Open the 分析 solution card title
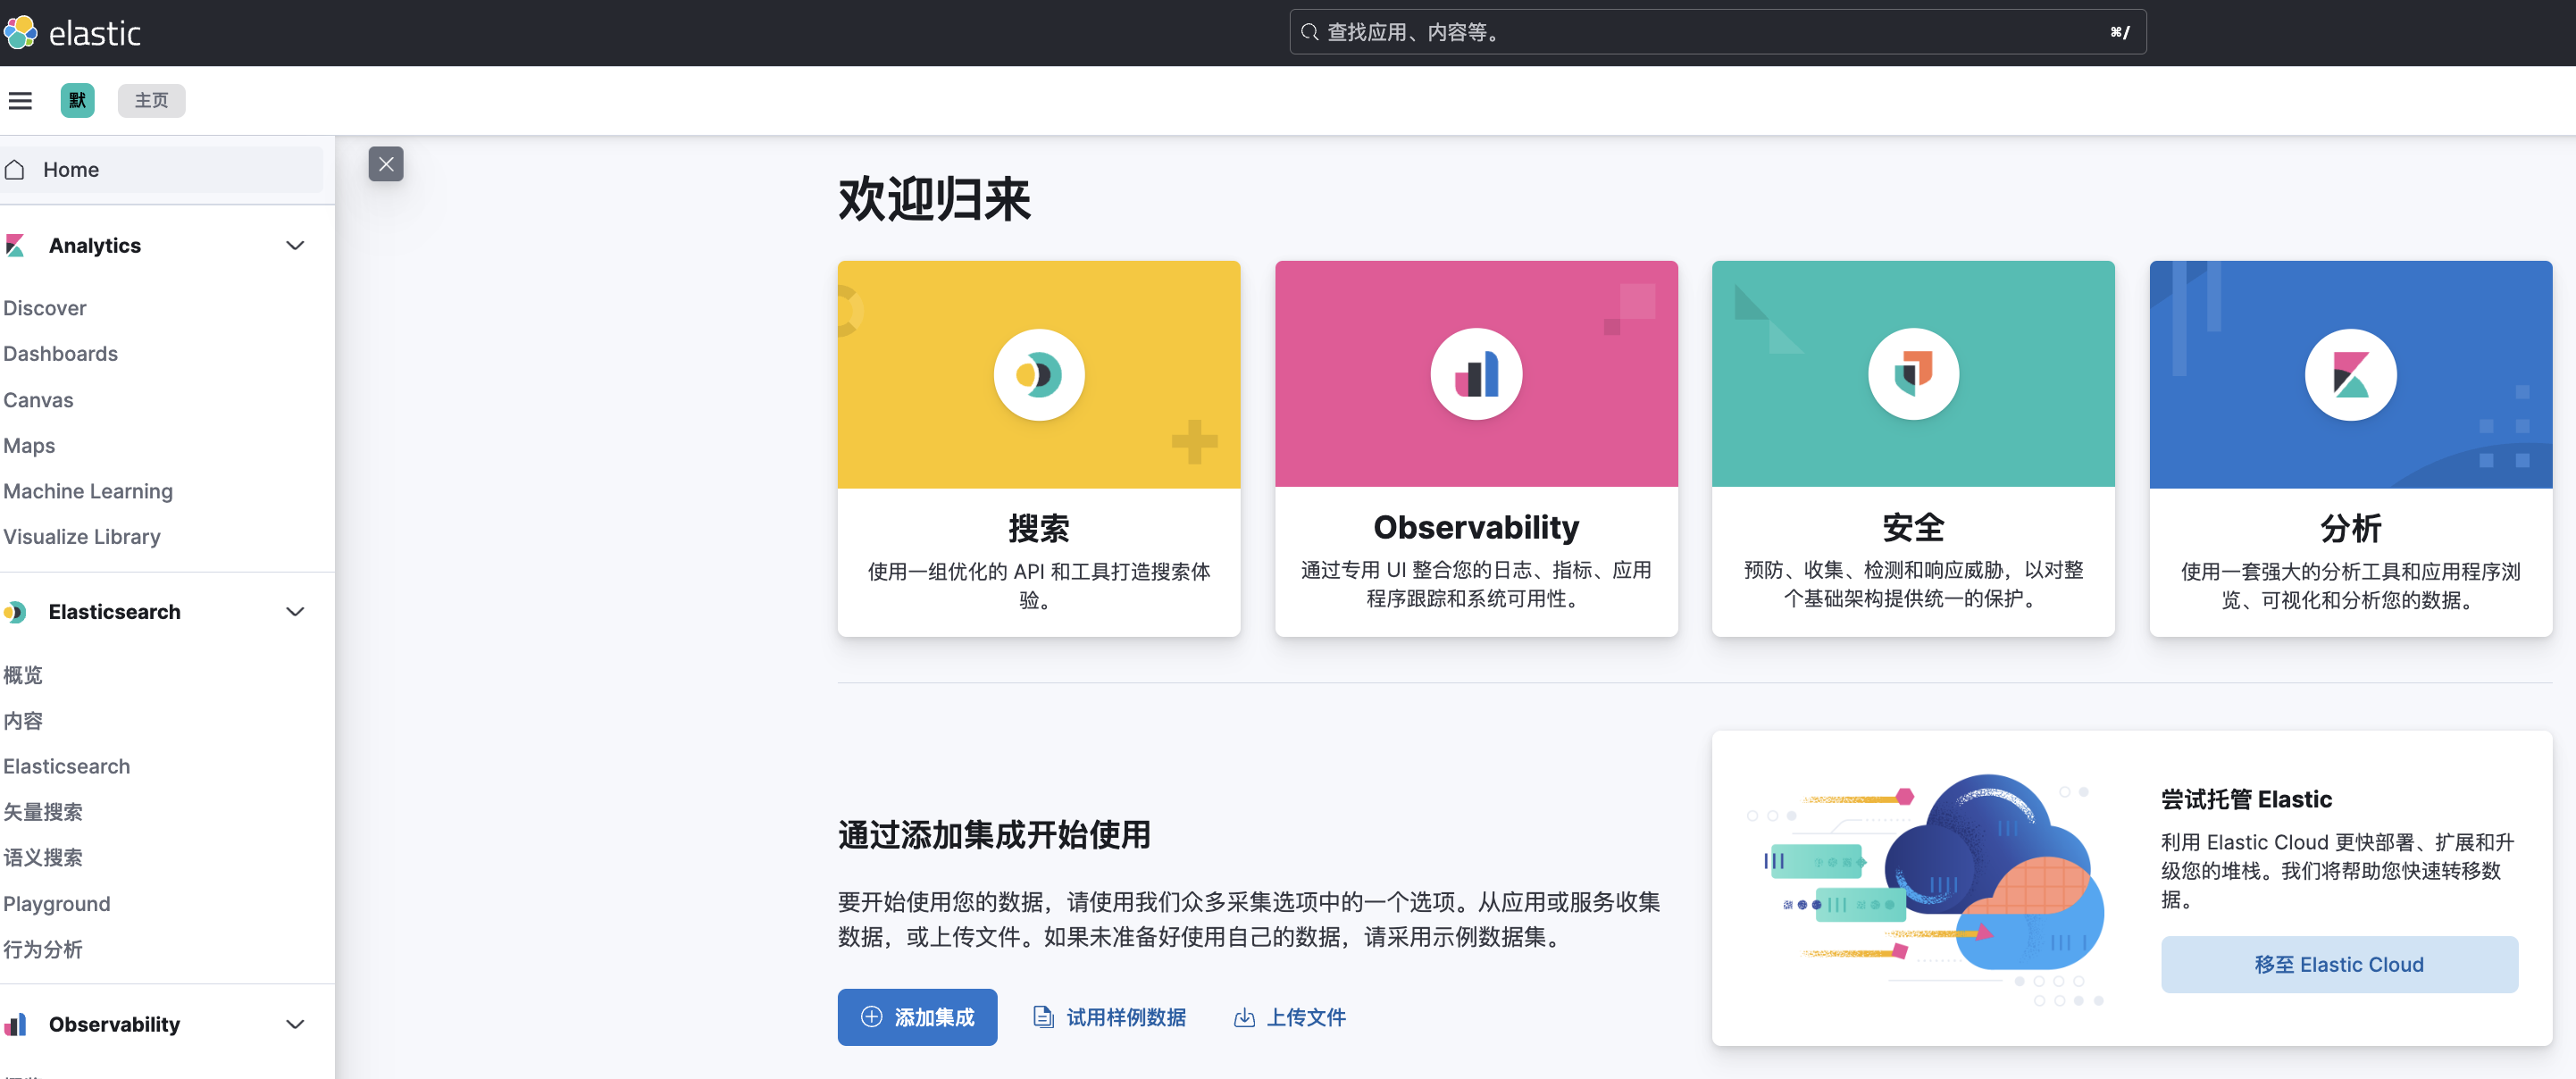The image size is (2576, 1079). 2351,528
